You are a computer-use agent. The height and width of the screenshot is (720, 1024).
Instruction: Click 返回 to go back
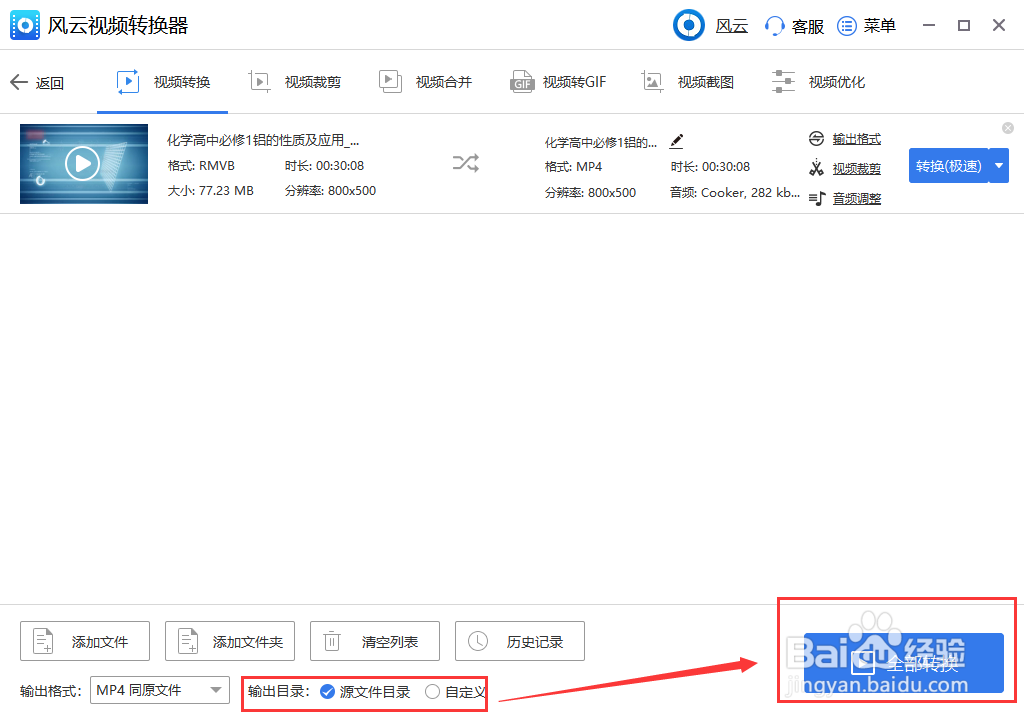(x=38, y=81)
